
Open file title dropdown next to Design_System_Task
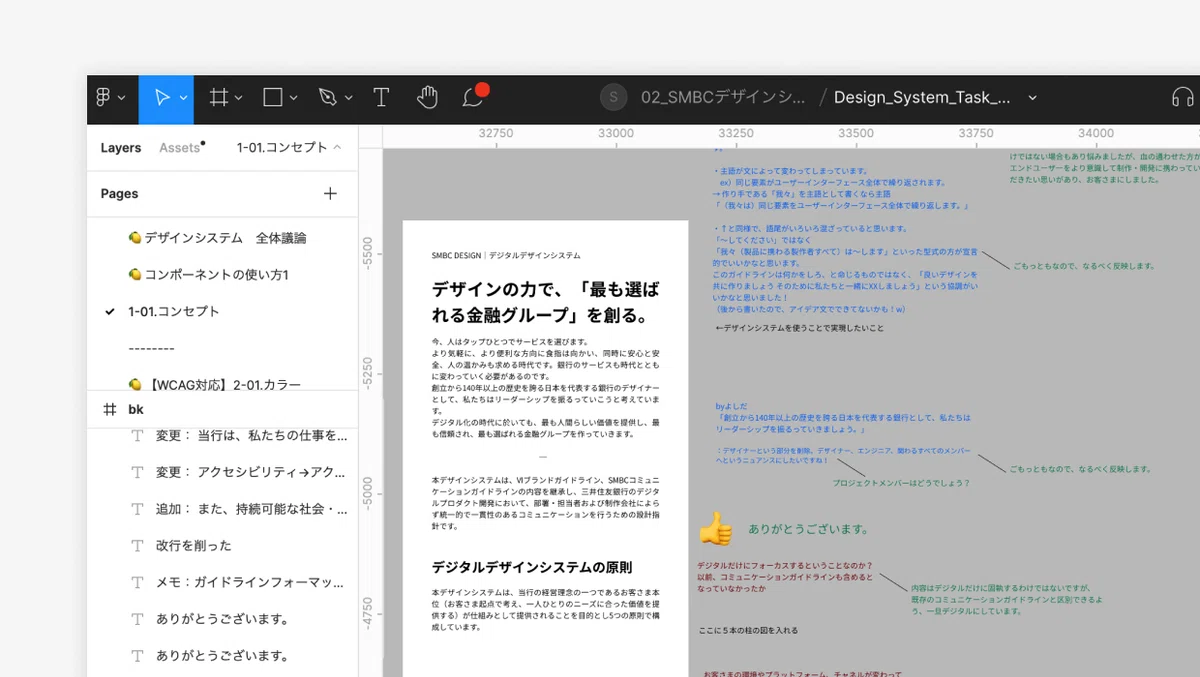click(1033, 98)
